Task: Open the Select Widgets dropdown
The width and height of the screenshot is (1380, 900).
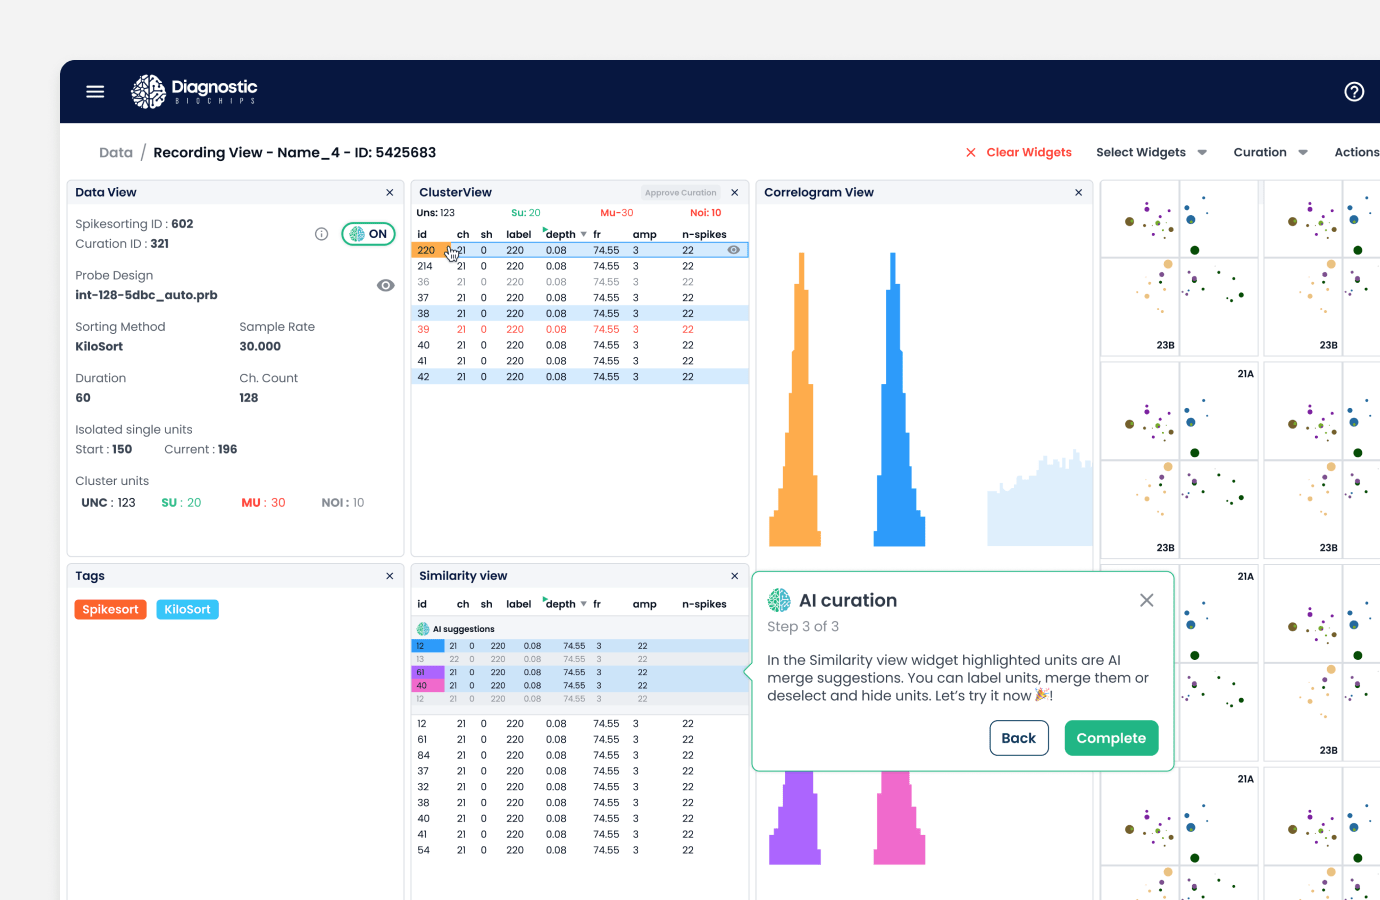Action: [1152, 152]
